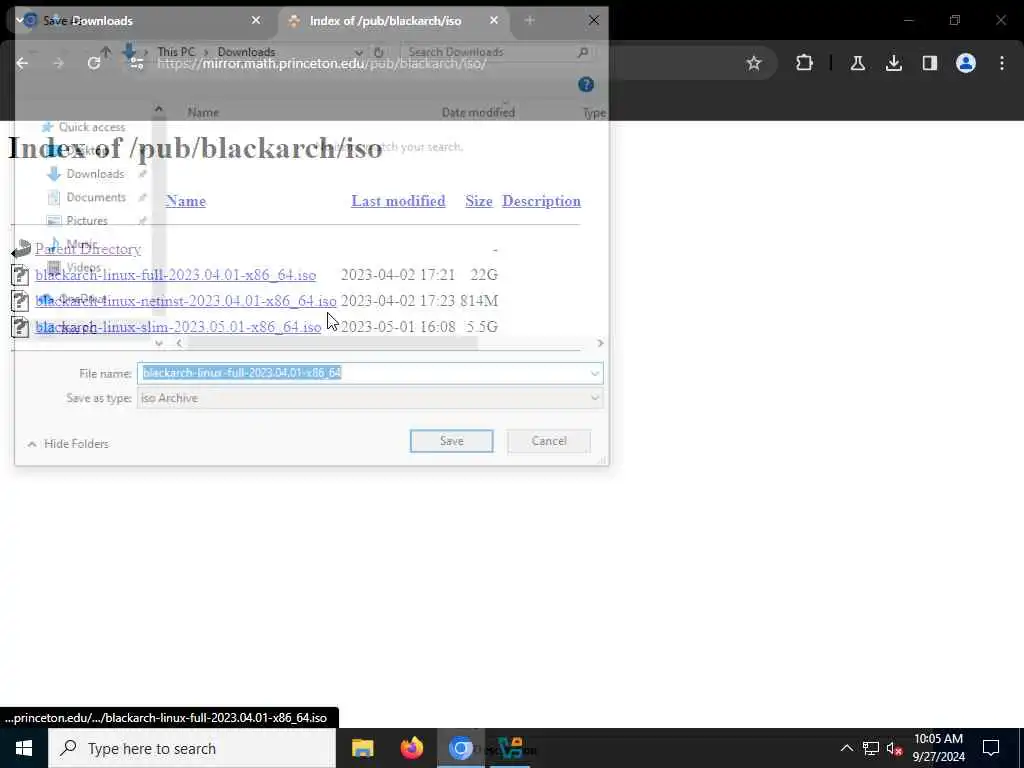Viewport: 1024px width, 768px height.
Task: Bookmark this page with the star icon
Action: point(754,63)
